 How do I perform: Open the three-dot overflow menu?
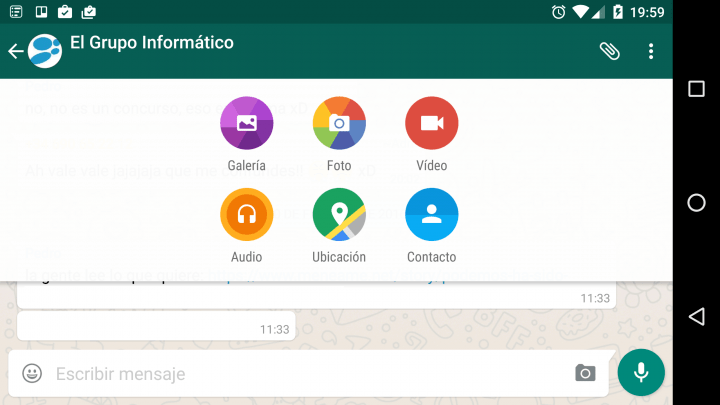pos(651,51)
